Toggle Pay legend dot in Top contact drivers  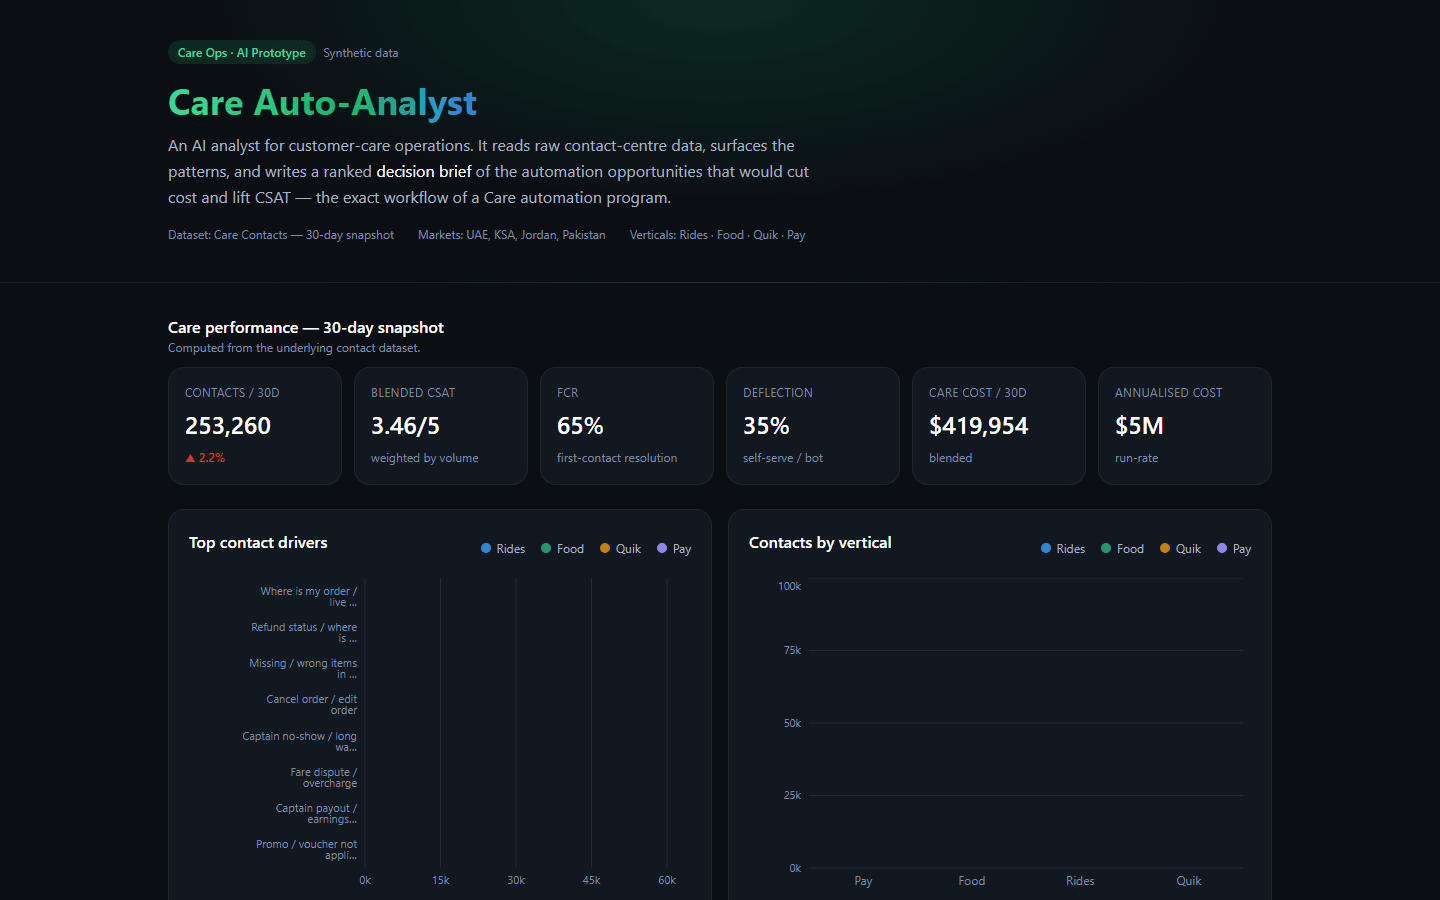click(662, 548)
